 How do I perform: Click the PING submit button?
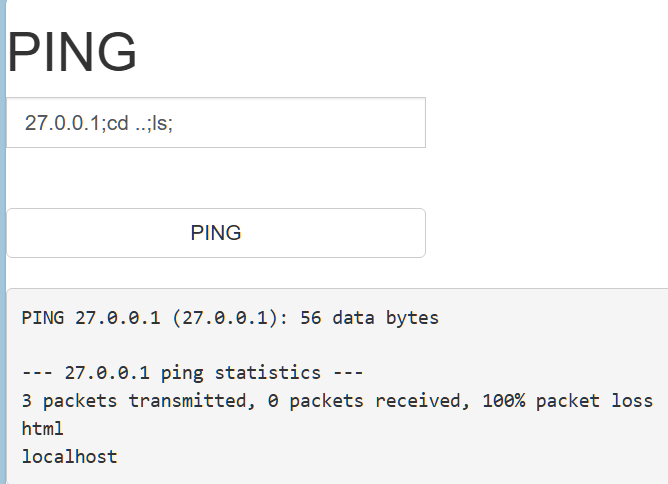coord(216,233)
